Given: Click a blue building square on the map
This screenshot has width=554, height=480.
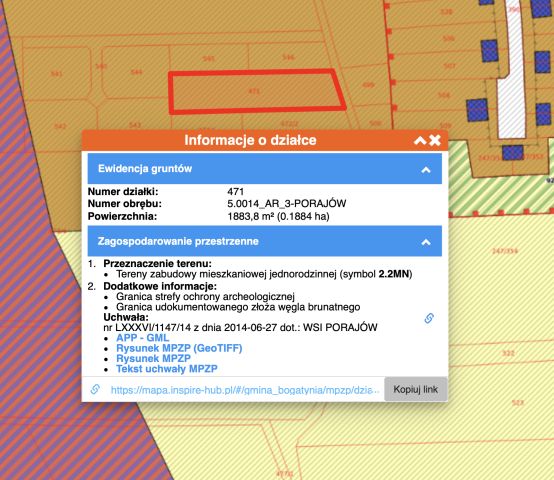Looking at the screenshot, I should tap(489, 50).
